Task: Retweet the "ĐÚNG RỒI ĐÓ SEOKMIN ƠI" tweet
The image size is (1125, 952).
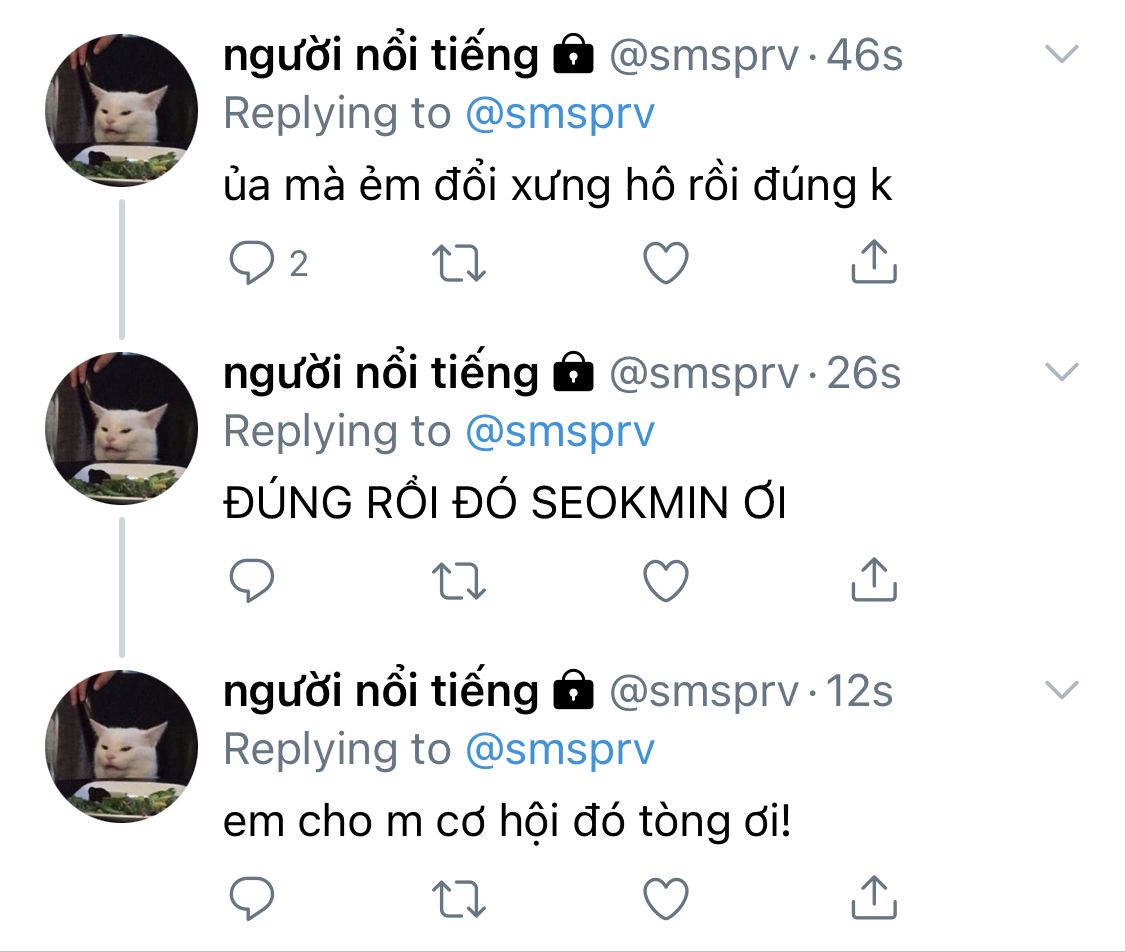Action: 458,581
